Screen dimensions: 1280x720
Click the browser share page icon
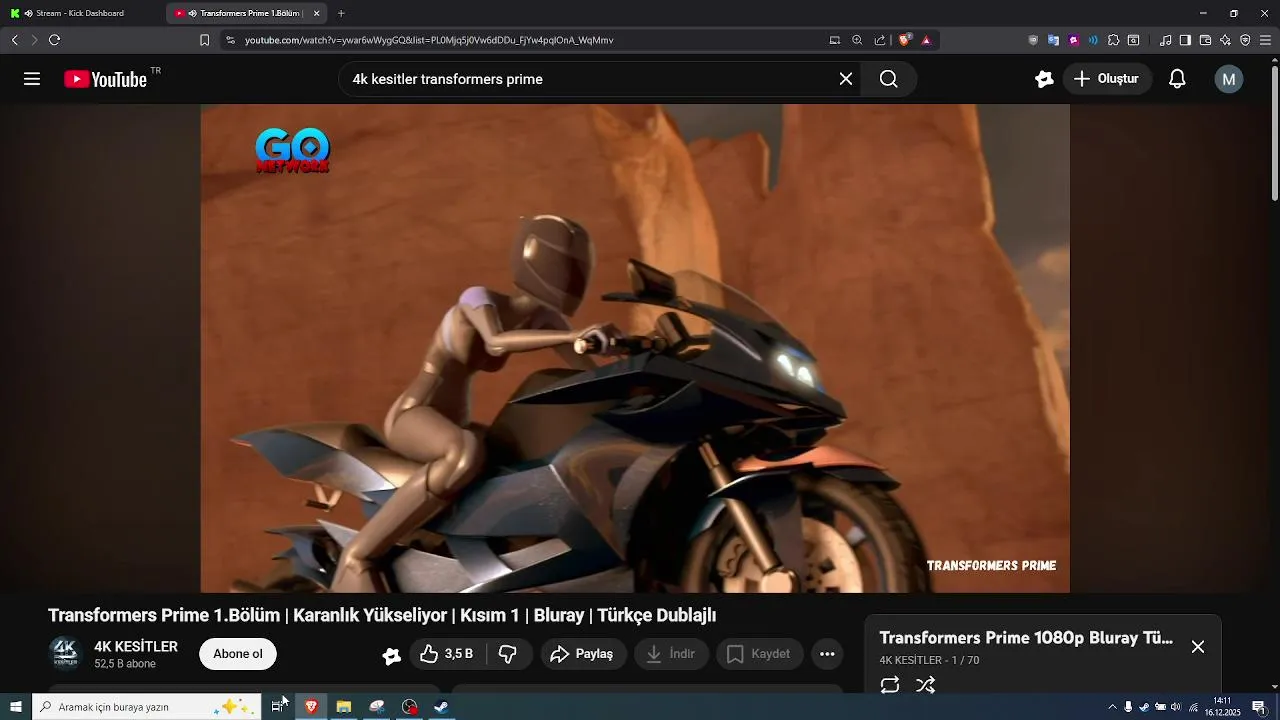point(880,40)
